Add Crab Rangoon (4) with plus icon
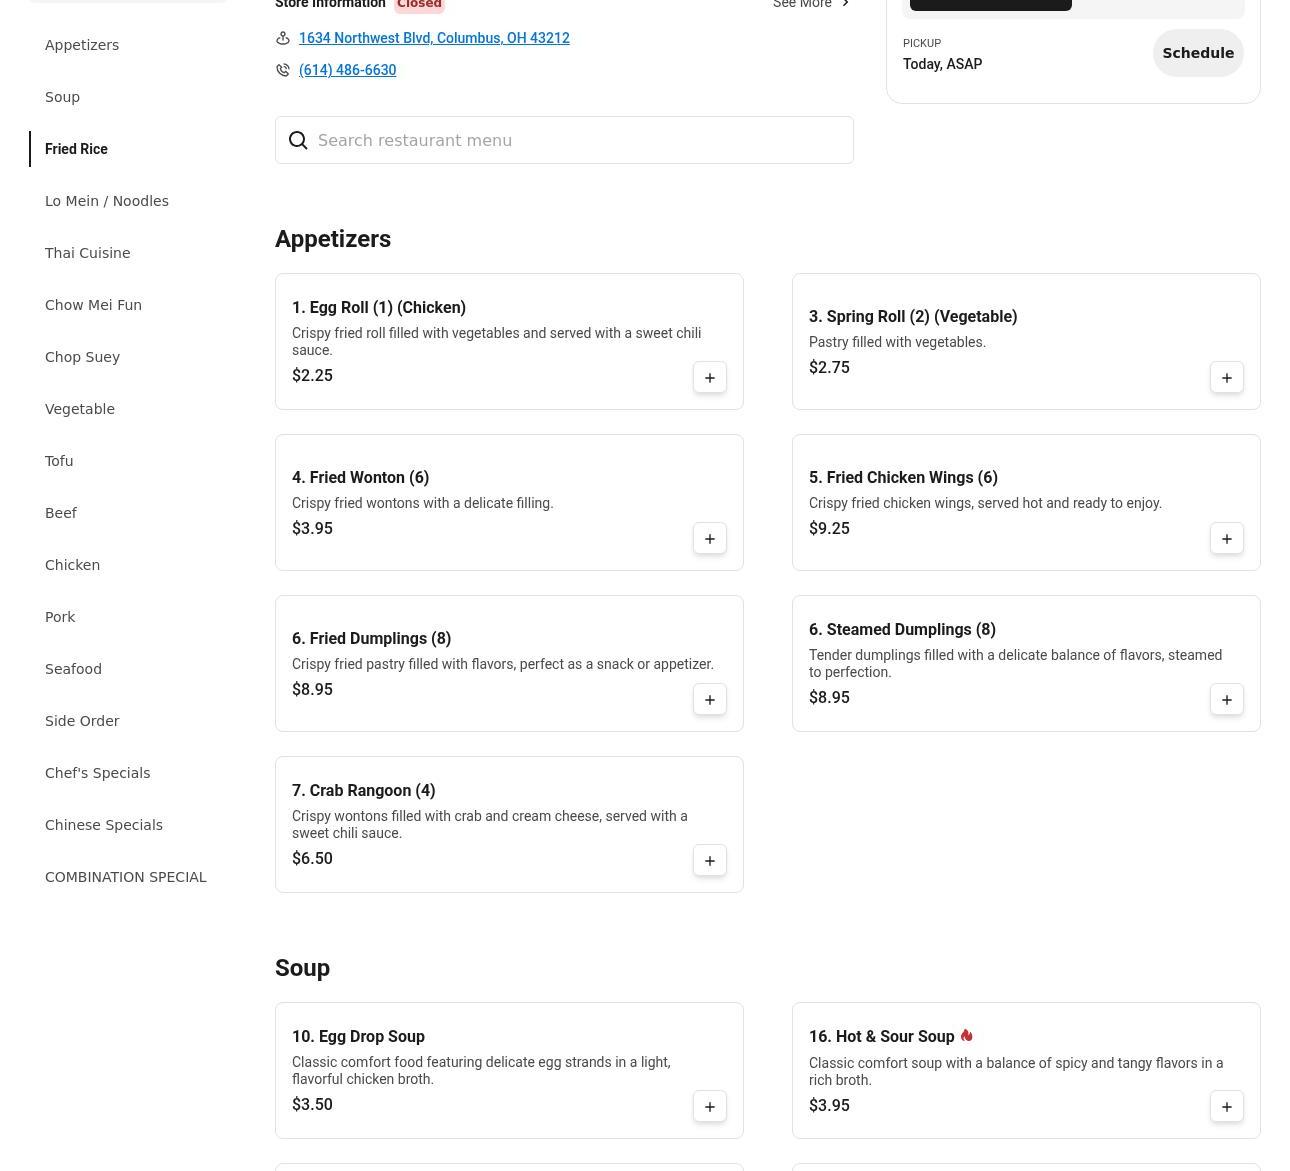Viewport: 1290px width, 1171px height. 710,861
